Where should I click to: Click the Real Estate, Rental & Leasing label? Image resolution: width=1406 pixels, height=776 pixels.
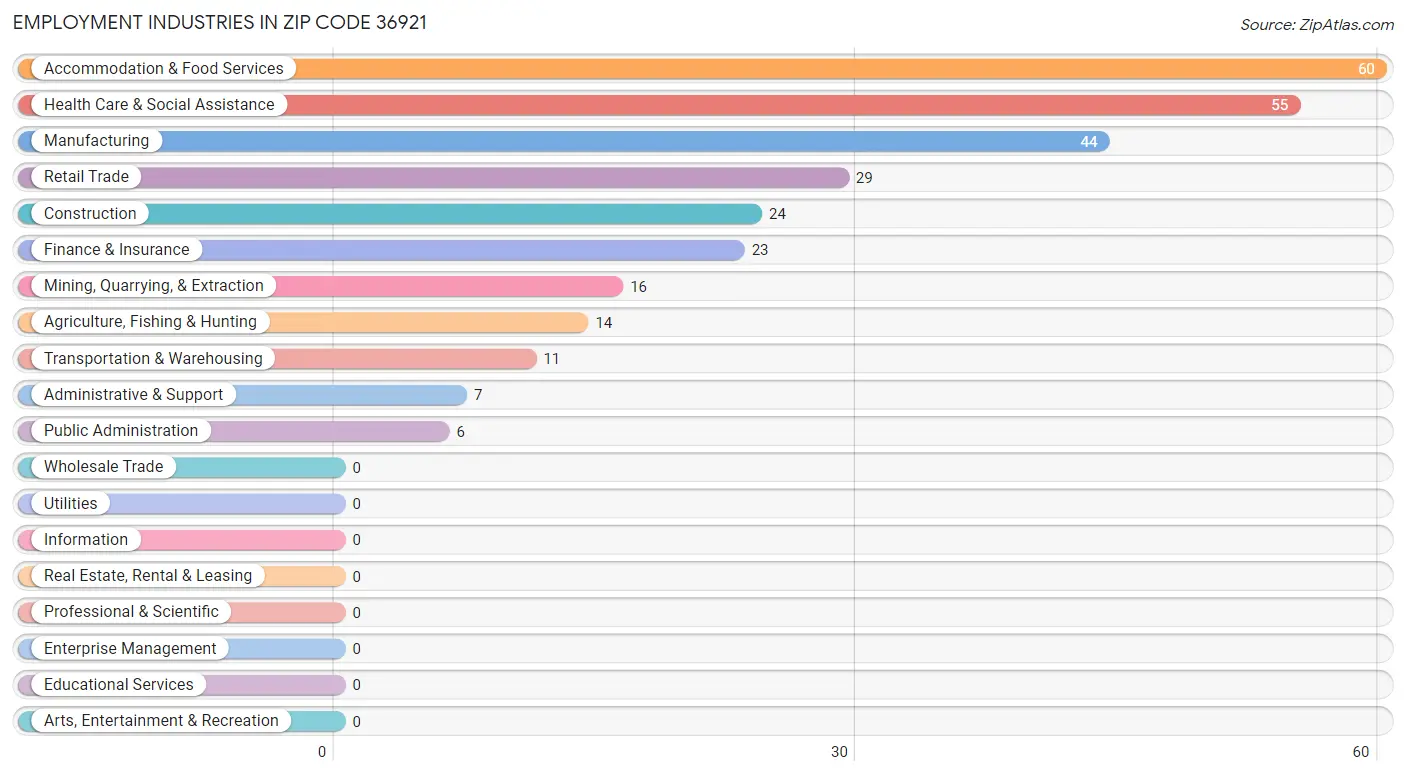pyautogui.click(x=148, y=575)
